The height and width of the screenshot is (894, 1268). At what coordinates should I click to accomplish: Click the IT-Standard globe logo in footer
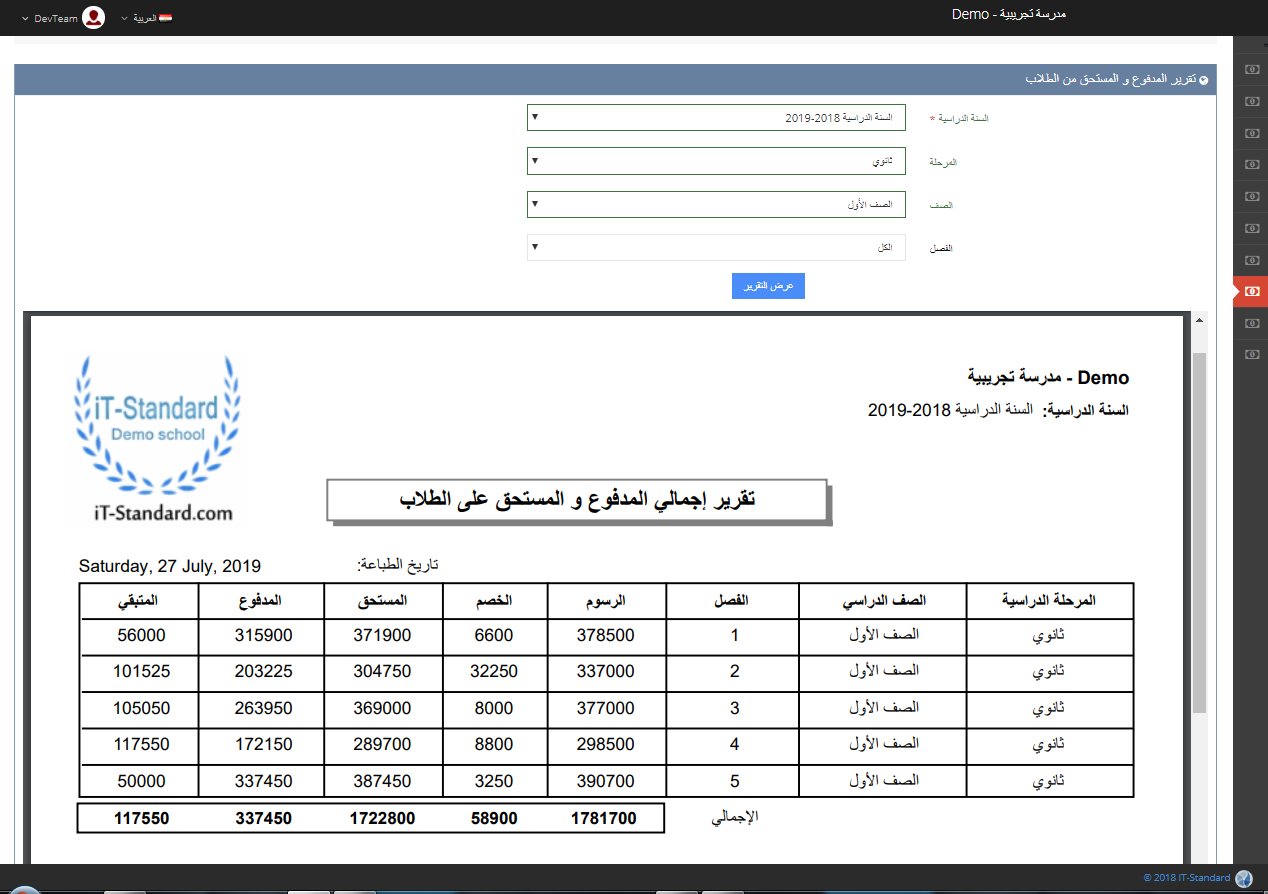pyautogui.click(x=1244, y=878)
